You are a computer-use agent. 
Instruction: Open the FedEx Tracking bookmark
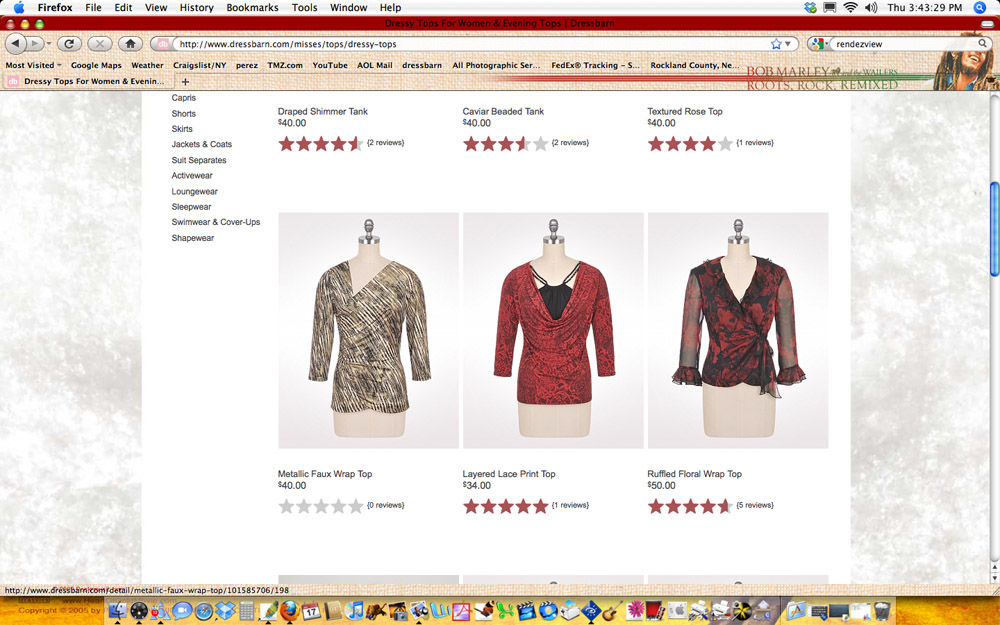tap(595, 65)
